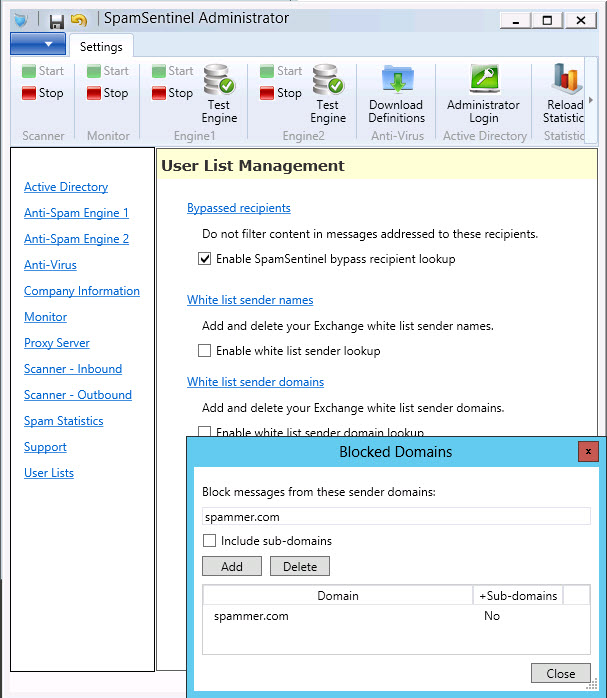This screenshot has width=607, height=698.
Task: Click Download Definitions for Anti-Virus
Action: pyautogui.click(x=397, y=94)
